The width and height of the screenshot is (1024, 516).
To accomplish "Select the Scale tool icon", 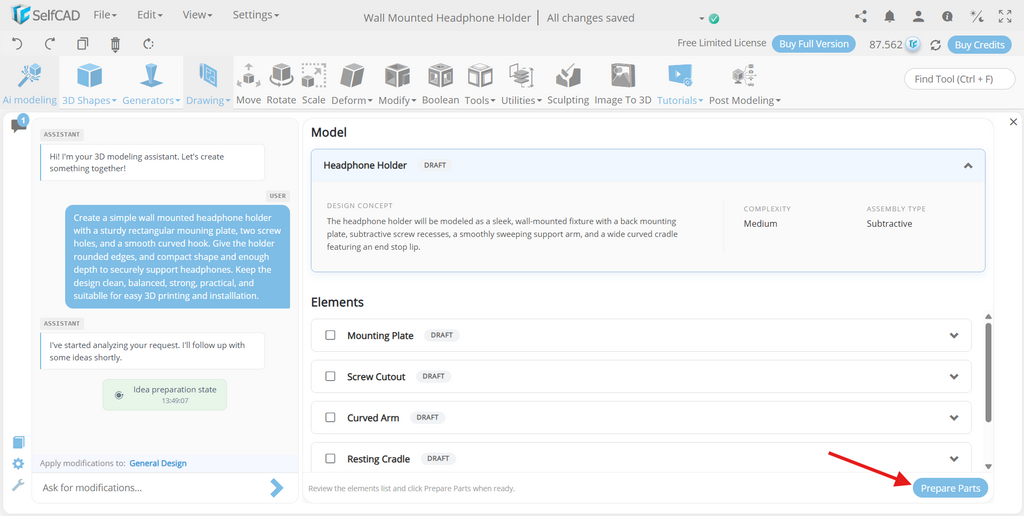I will pos(313,76).
